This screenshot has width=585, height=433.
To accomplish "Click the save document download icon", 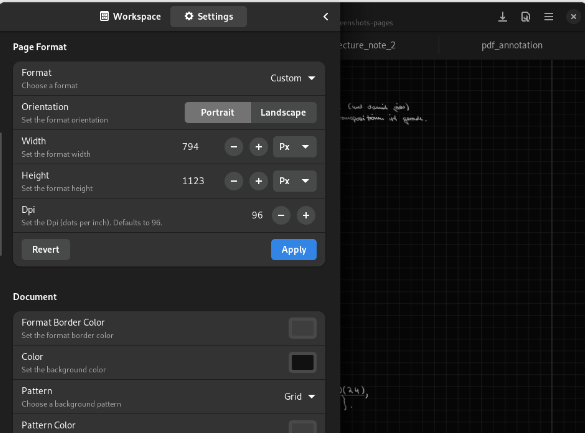I will [x=503, y=17].
